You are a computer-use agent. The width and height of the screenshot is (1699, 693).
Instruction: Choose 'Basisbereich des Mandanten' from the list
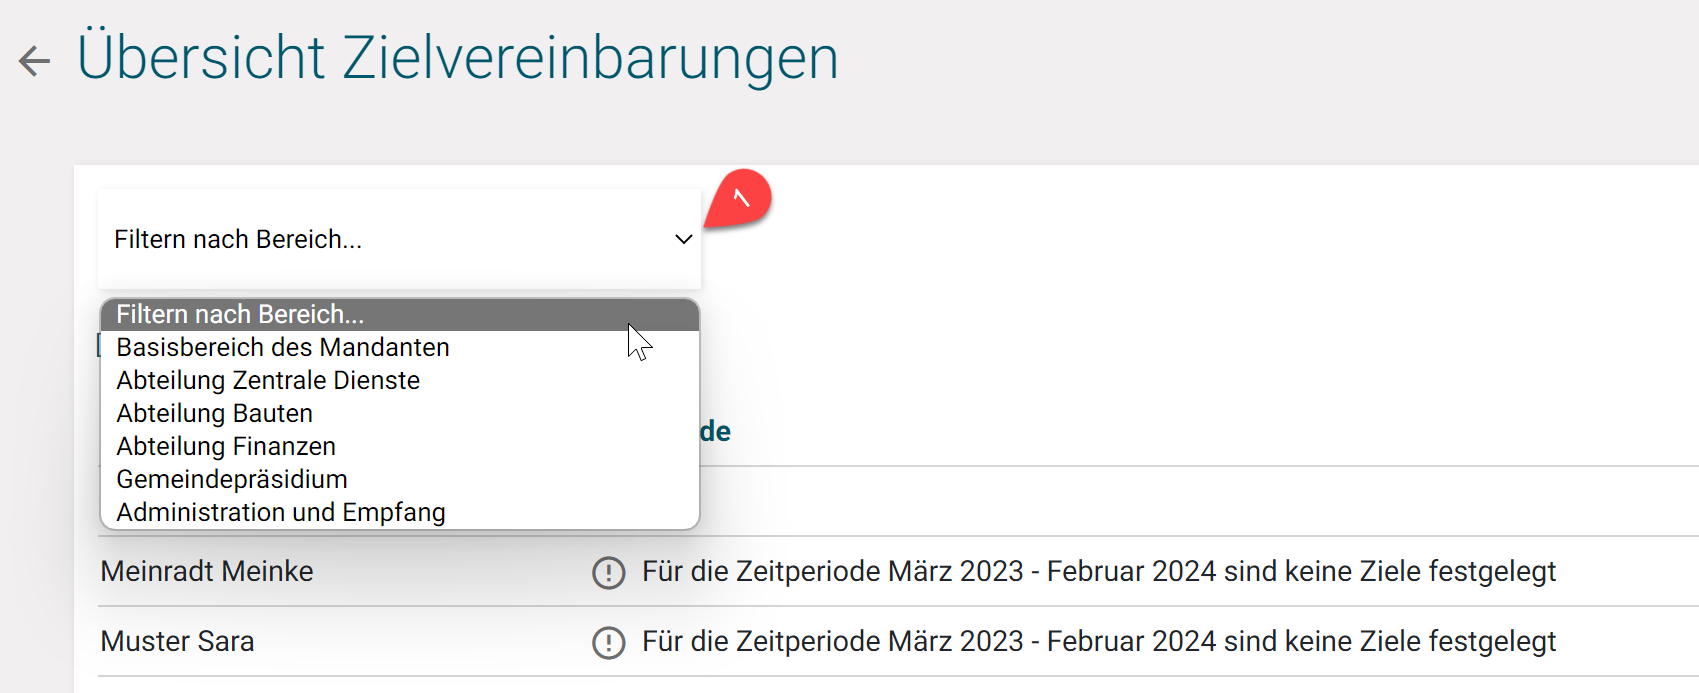coord(283,347)
